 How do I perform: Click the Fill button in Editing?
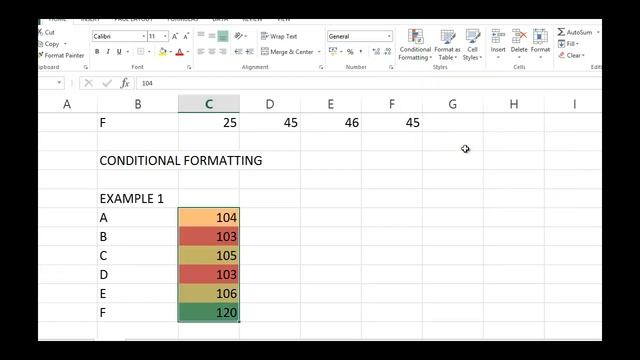pos(568,44)
